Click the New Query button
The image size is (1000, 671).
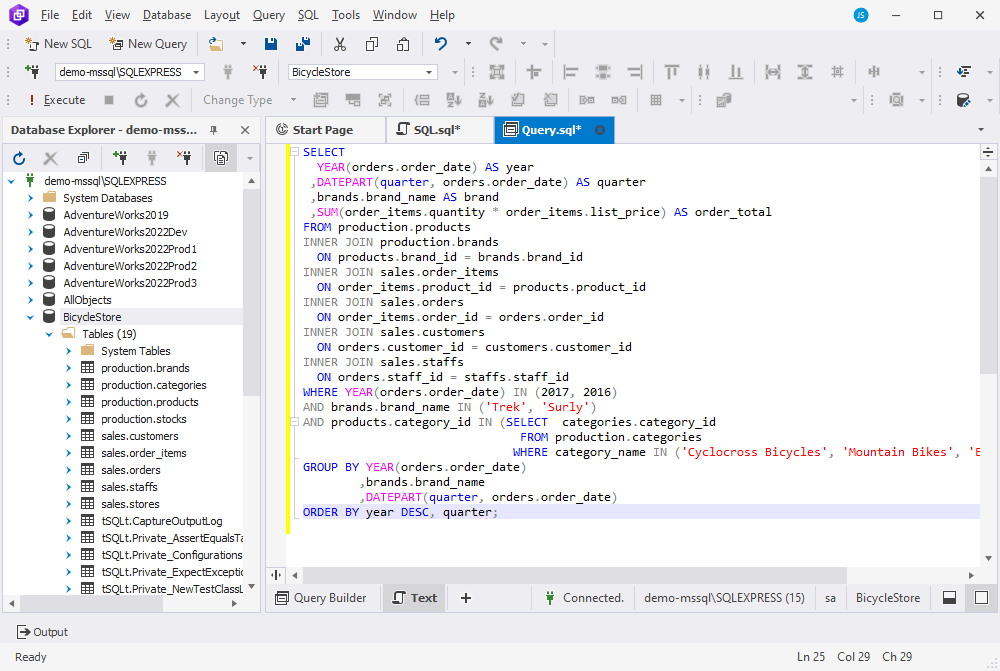(x=148, y=44)
